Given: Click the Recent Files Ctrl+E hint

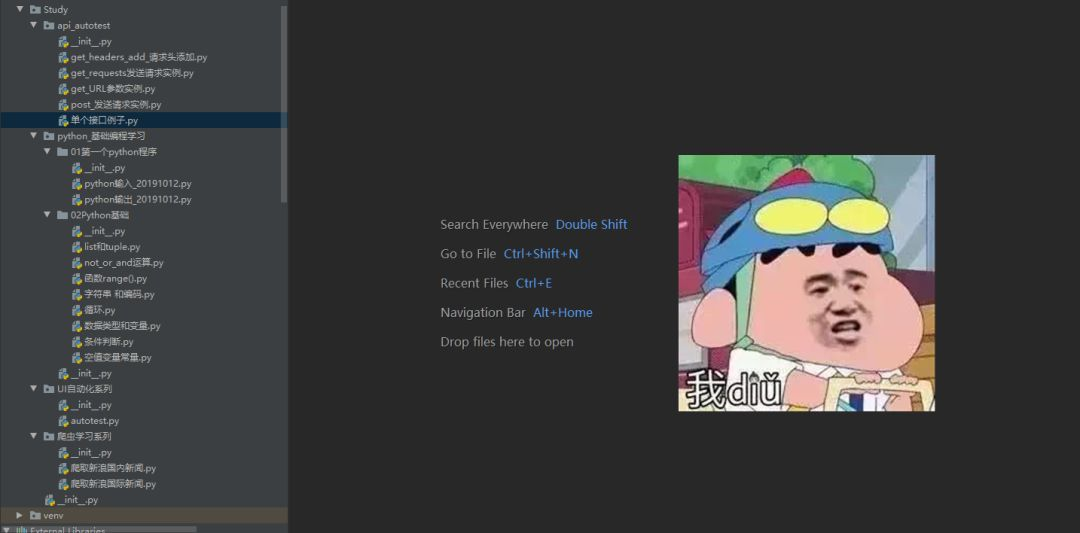Looking at the screenshot, I should tap(496, 283).
